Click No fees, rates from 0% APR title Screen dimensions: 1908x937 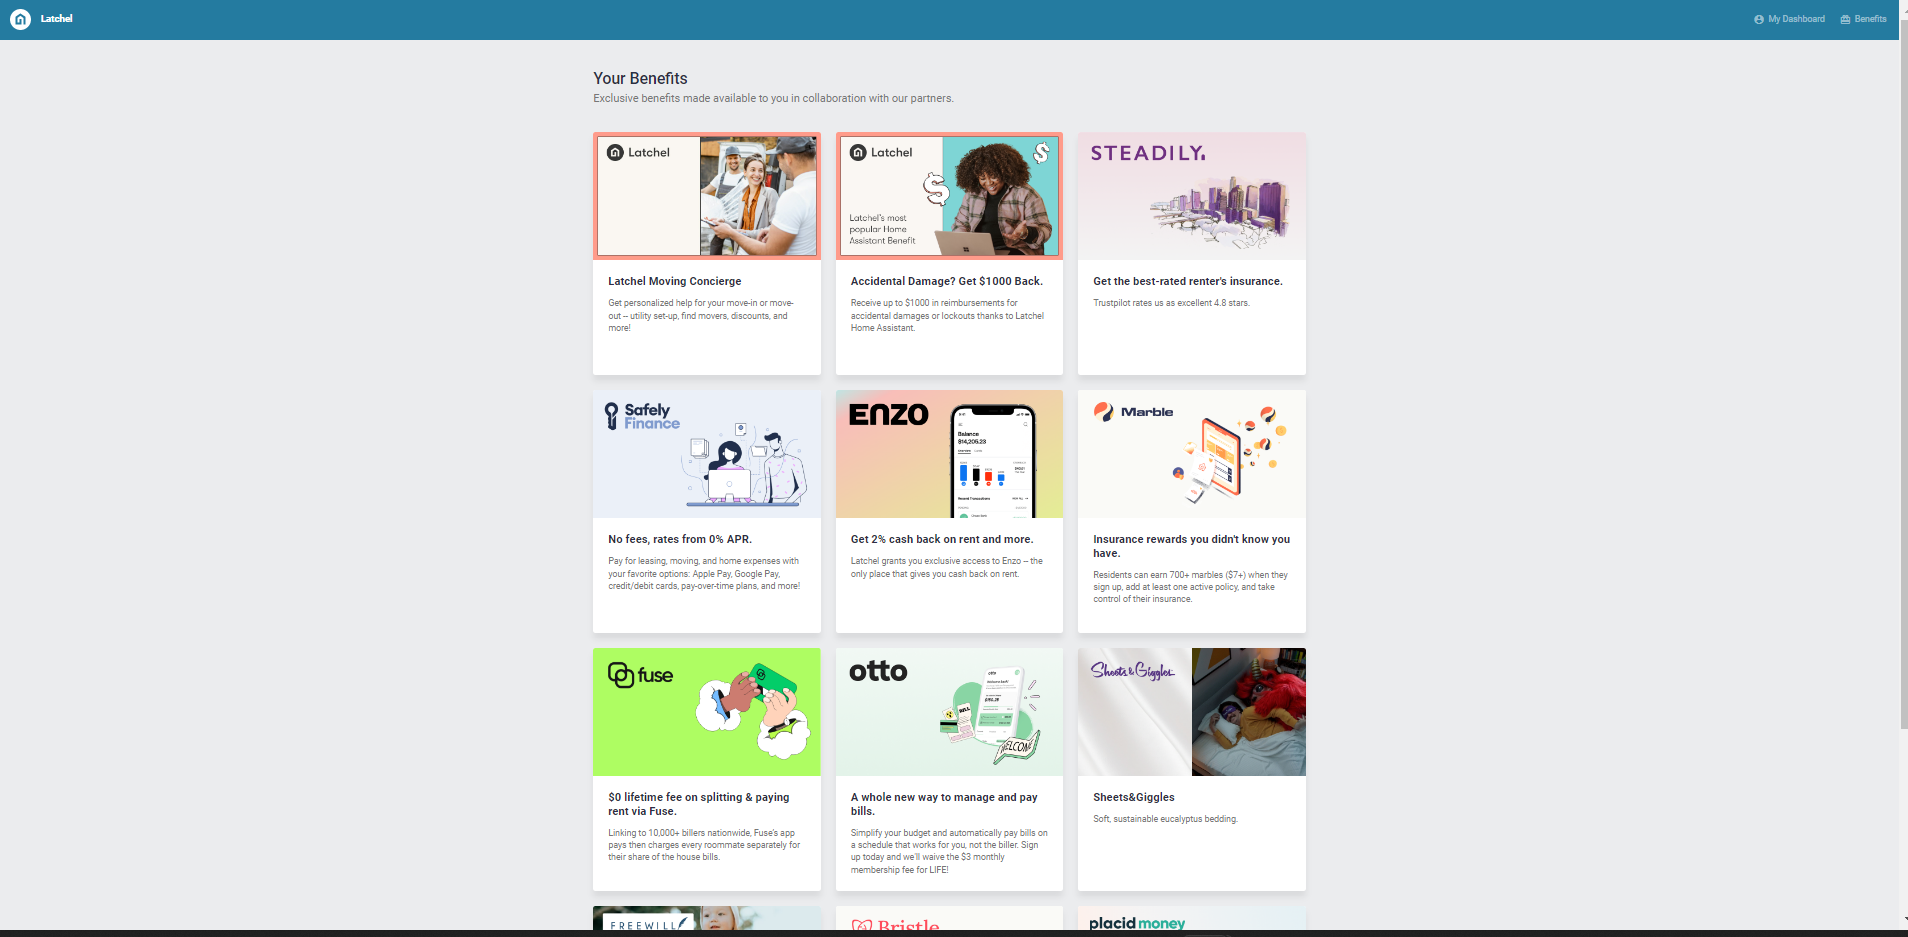(680, 540)
